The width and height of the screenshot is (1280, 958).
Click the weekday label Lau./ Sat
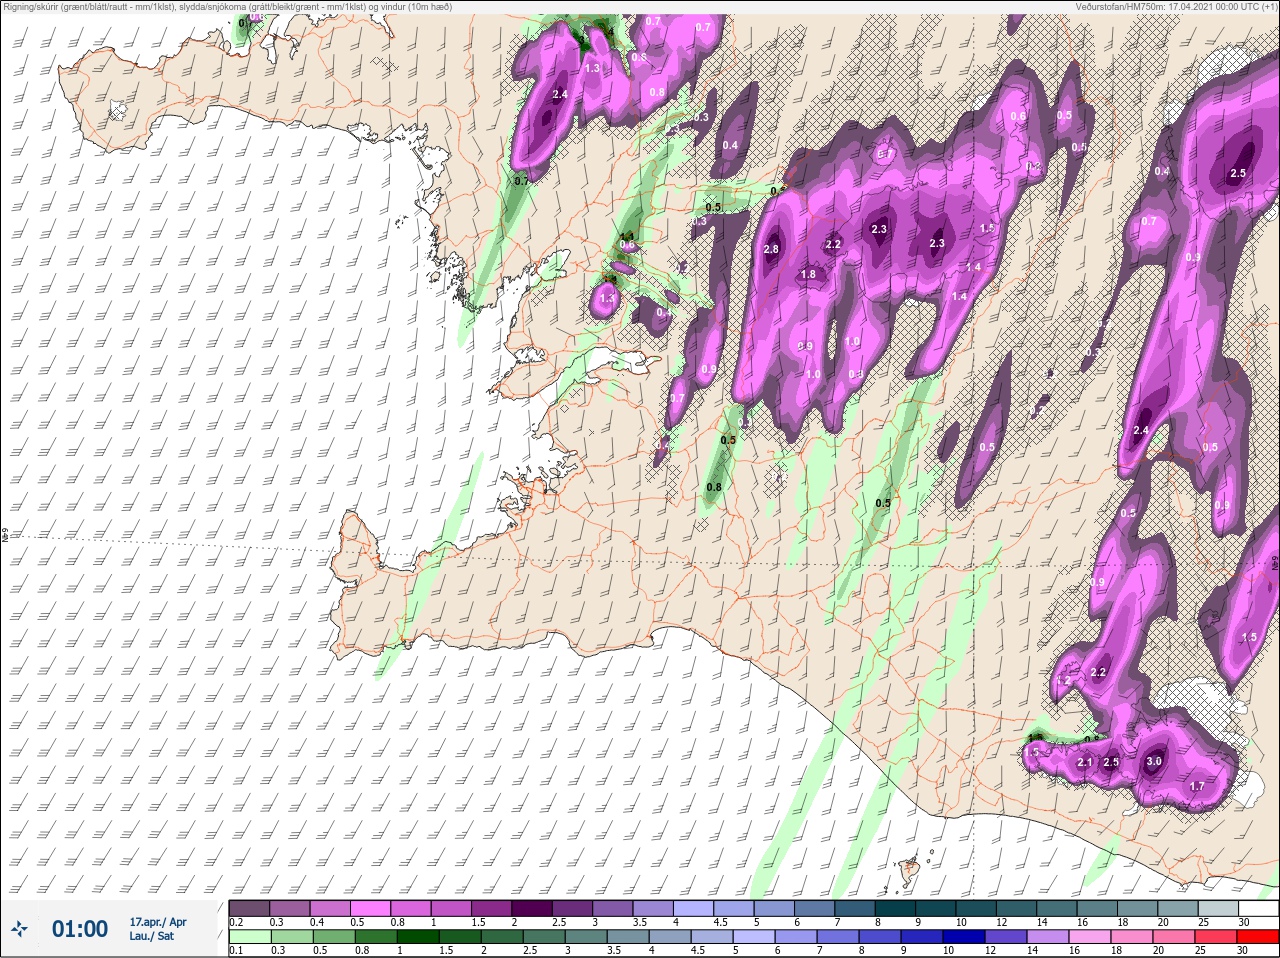[x=152, y=936]
